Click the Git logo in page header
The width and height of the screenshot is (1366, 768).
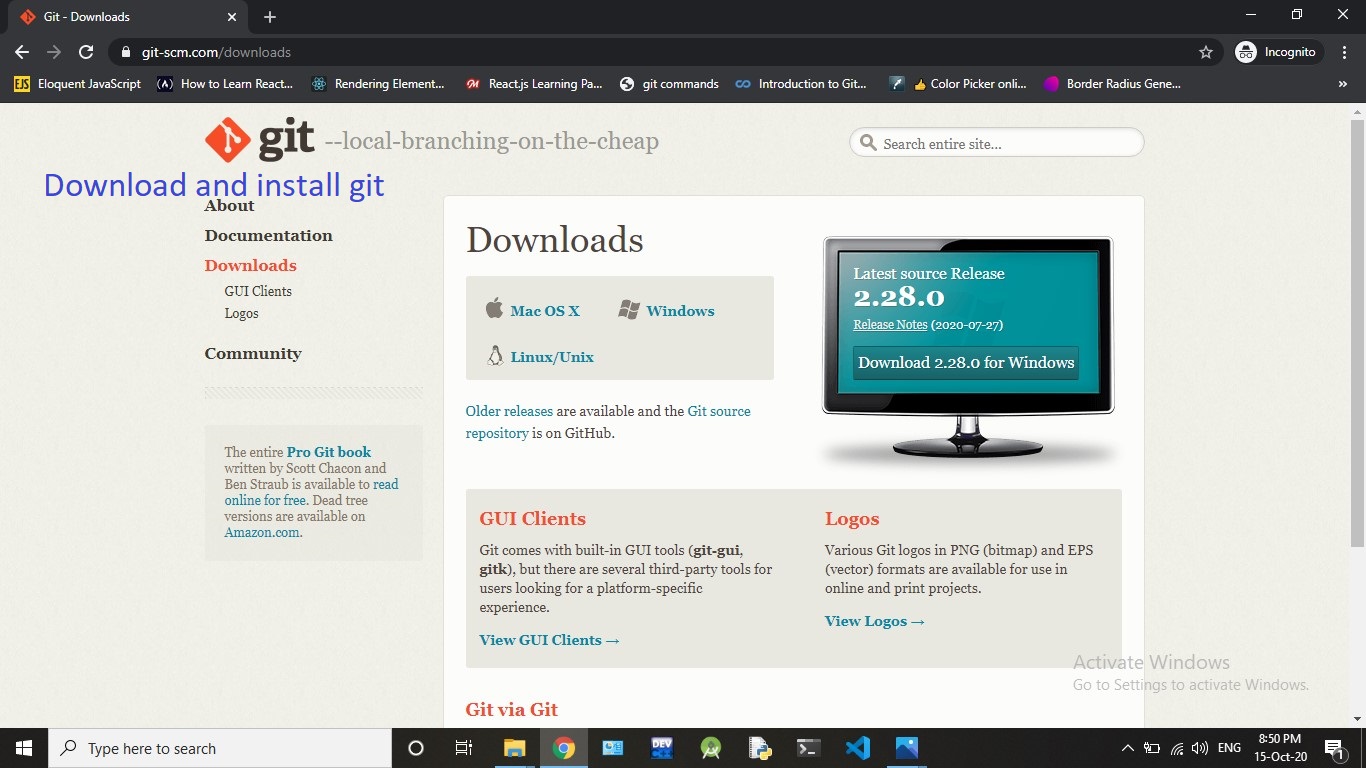259,140
